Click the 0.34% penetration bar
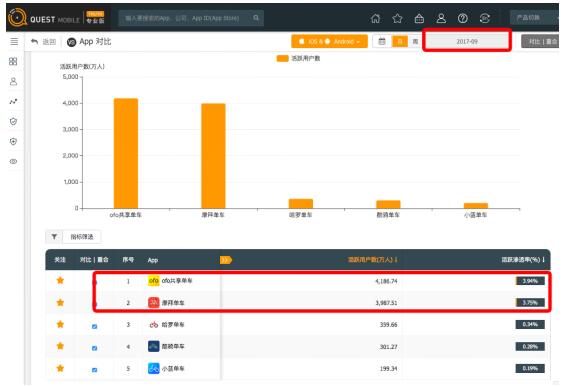Screen dimensions: 580x386 click(x=530, y=325)
